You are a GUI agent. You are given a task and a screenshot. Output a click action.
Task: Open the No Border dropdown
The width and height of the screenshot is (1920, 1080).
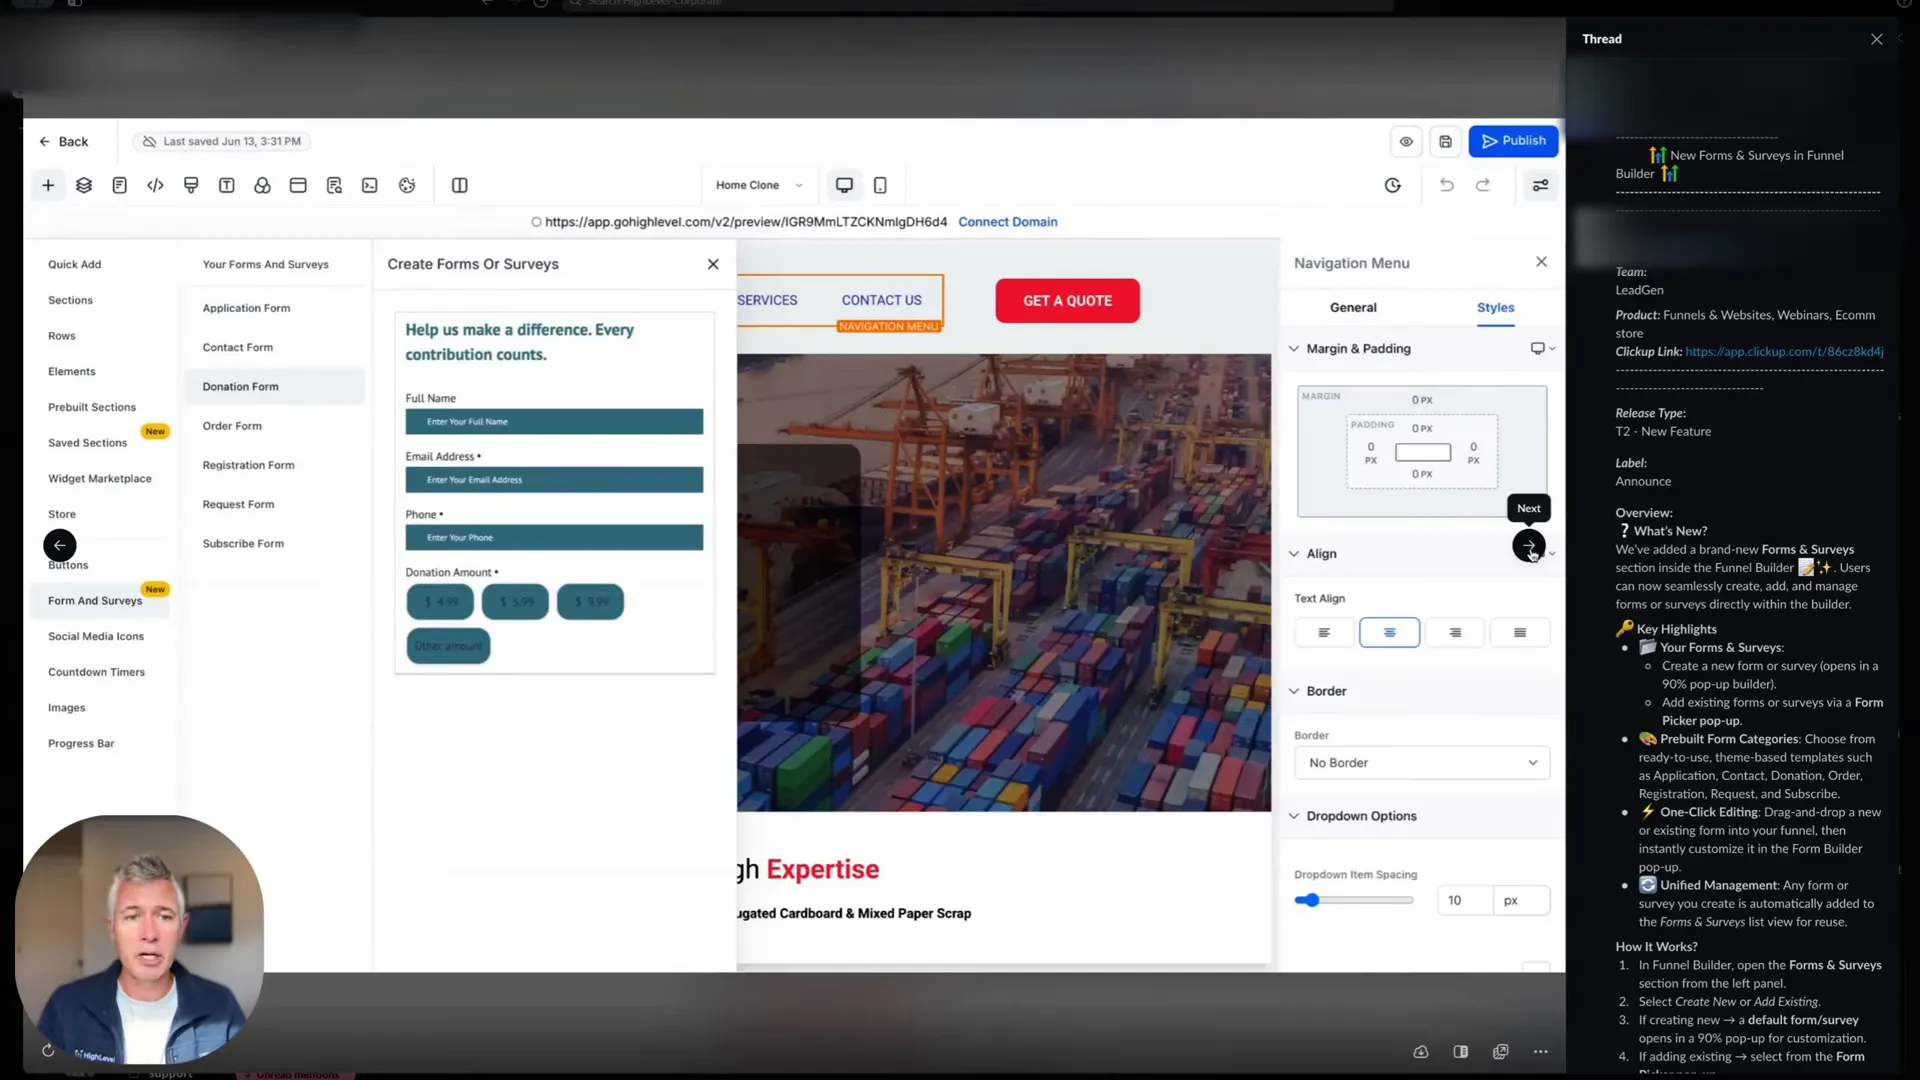coord(1422,762)
